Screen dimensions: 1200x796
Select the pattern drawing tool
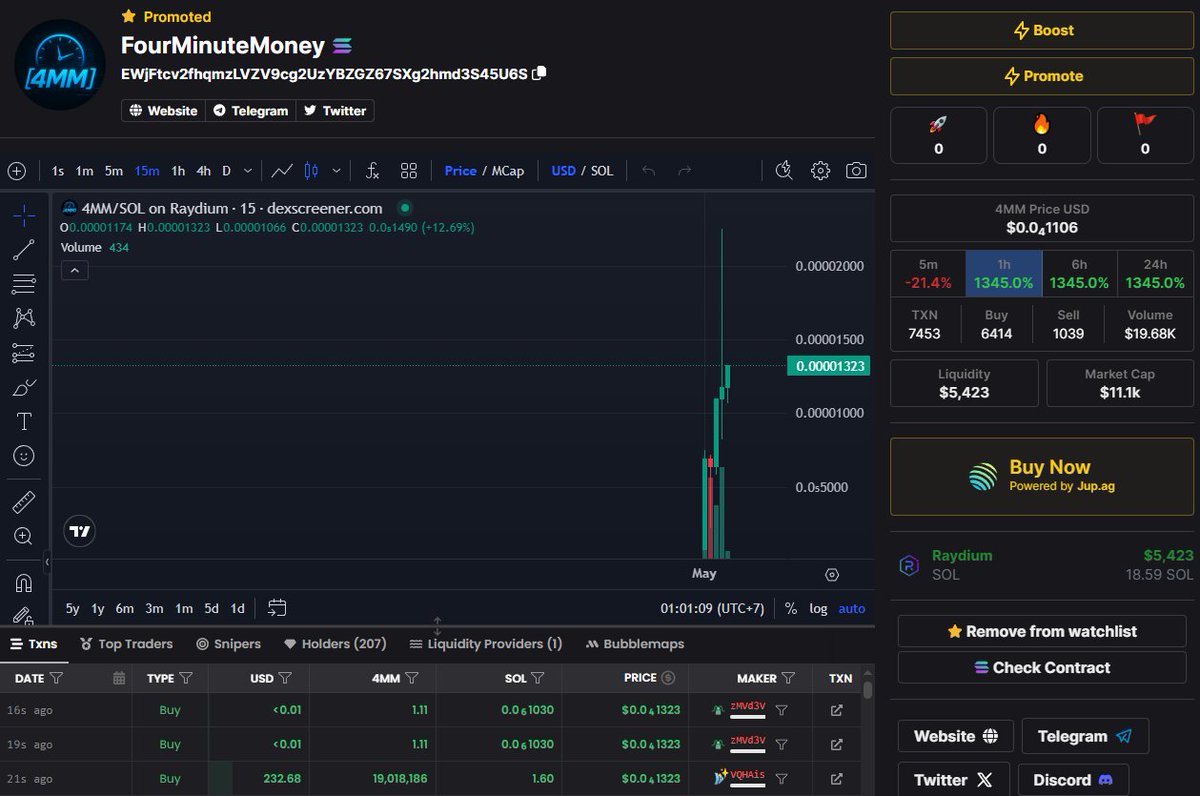coord(24,318)
